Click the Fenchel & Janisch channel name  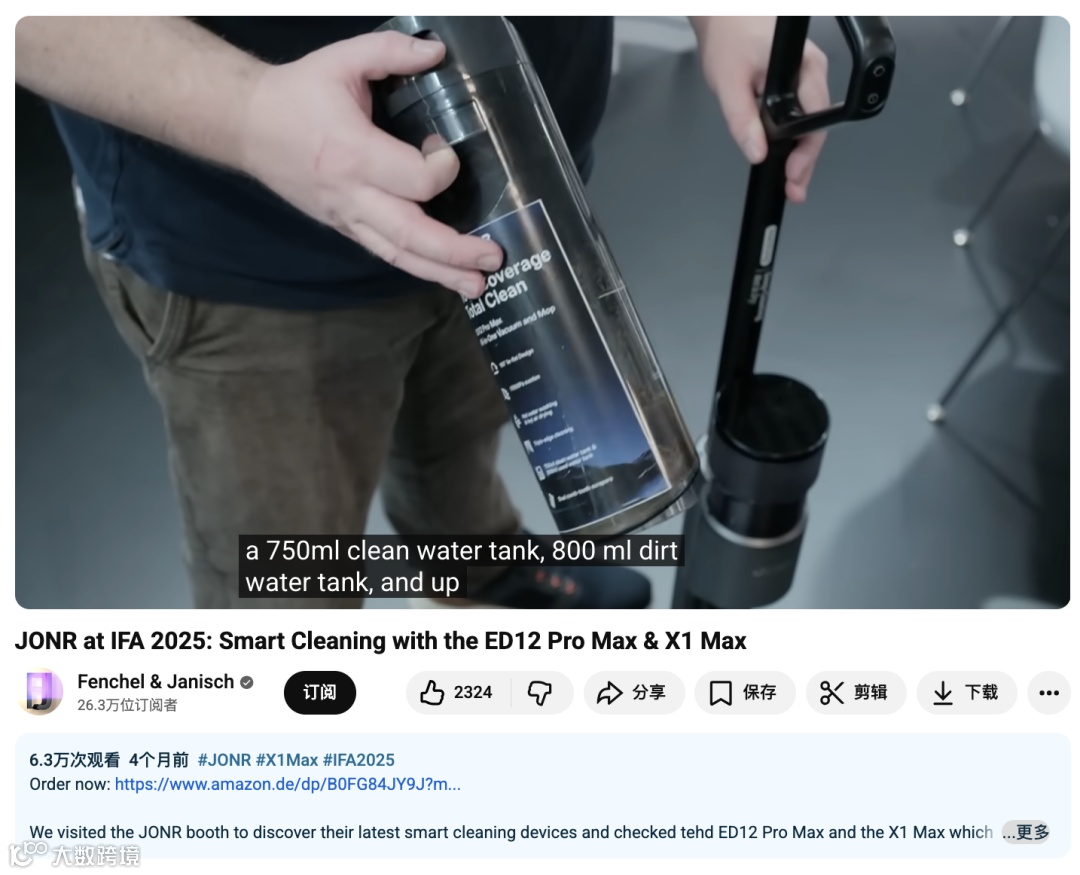pyautogui.click(x=156, y=681)
